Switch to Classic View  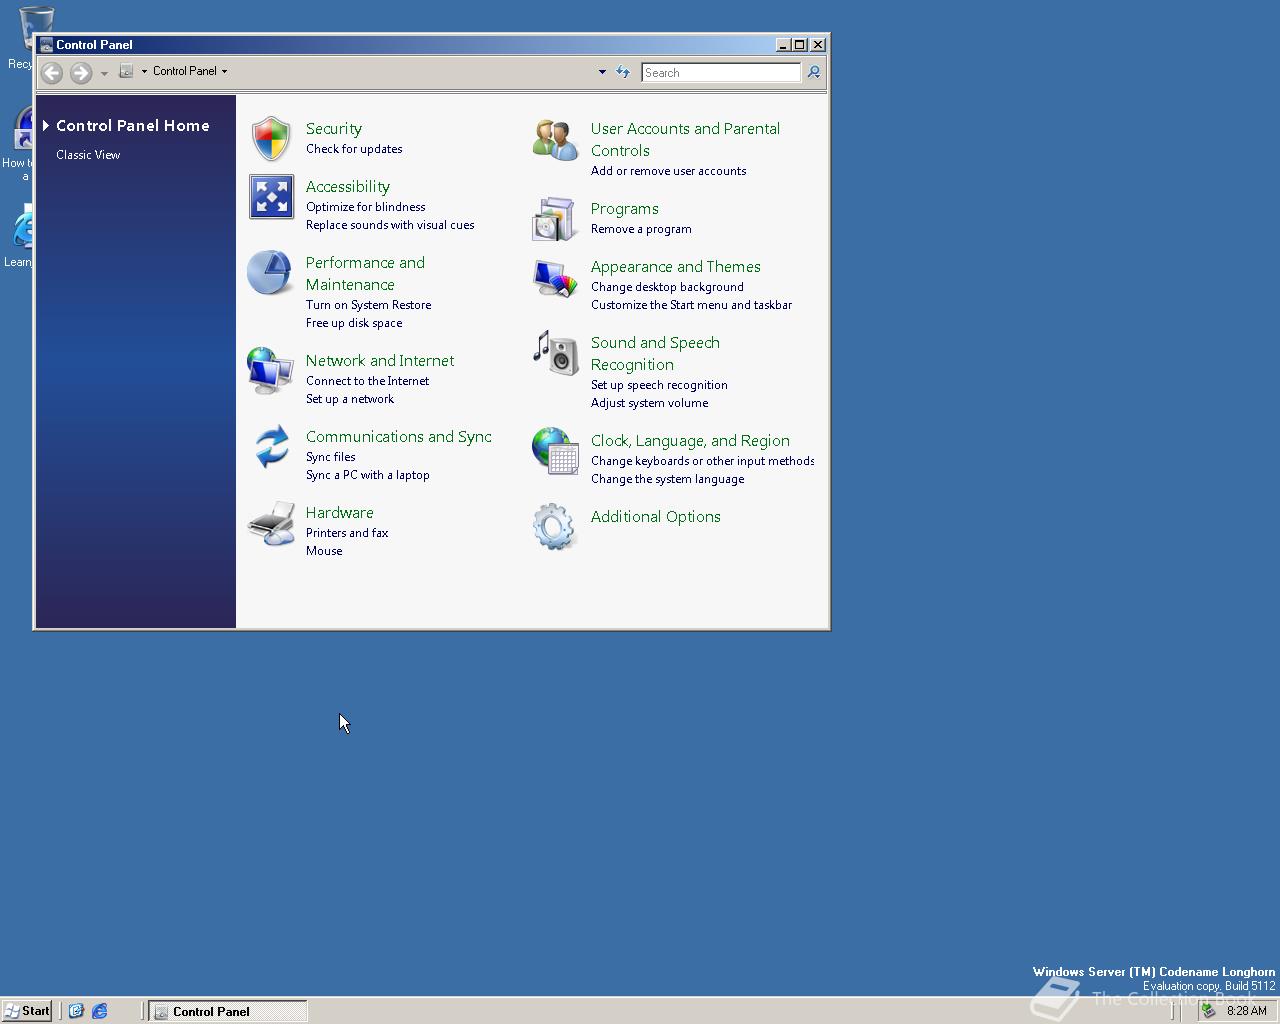click(88, 155)
